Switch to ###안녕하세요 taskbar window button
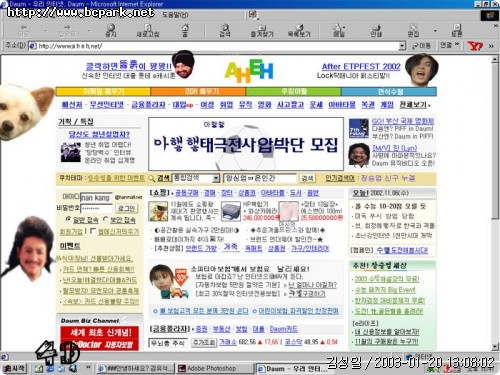This screenshot has width=500, height=375. (x=136, y=368)
